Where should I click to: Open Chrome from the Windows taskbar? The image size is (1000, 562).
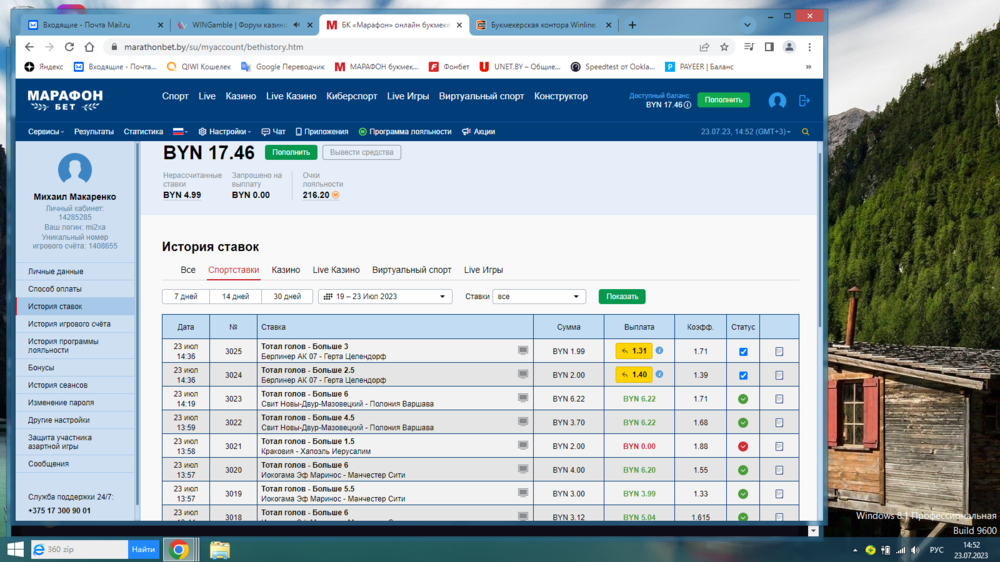(x=179, y=549)
